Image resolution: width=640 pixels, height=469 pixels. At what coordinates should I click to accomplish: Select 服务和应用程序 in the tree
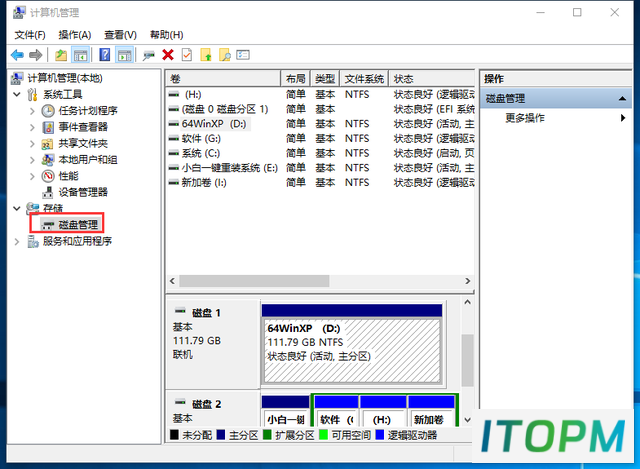tap(77, 241)
